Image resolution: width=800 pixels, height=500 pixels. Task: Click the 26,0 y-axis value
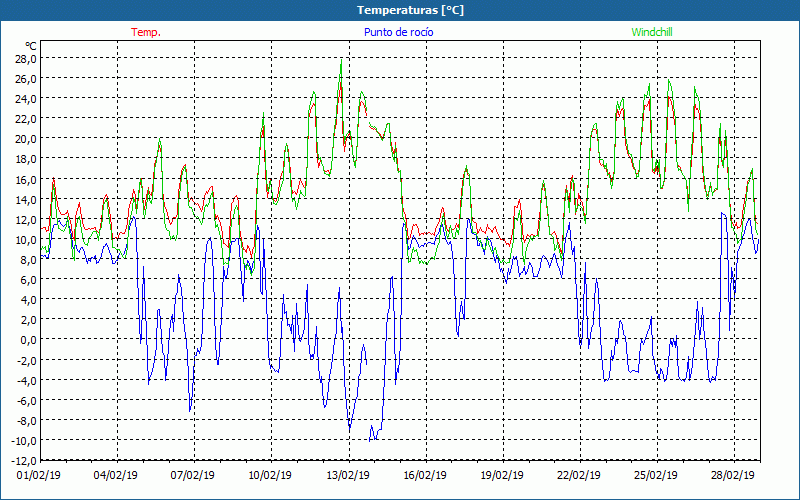click(26, 79)
